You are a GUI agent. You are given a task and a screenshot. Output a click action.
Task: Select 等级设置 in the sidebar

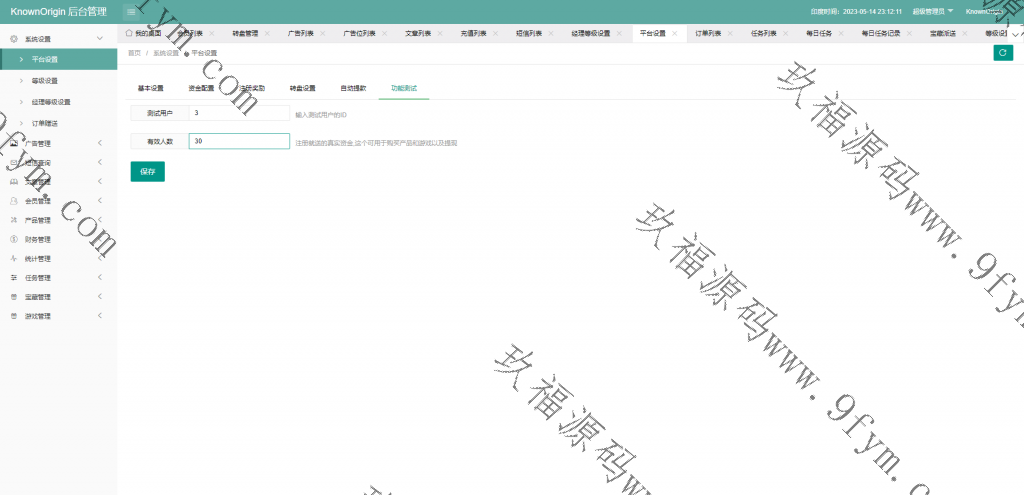[45, 80]
